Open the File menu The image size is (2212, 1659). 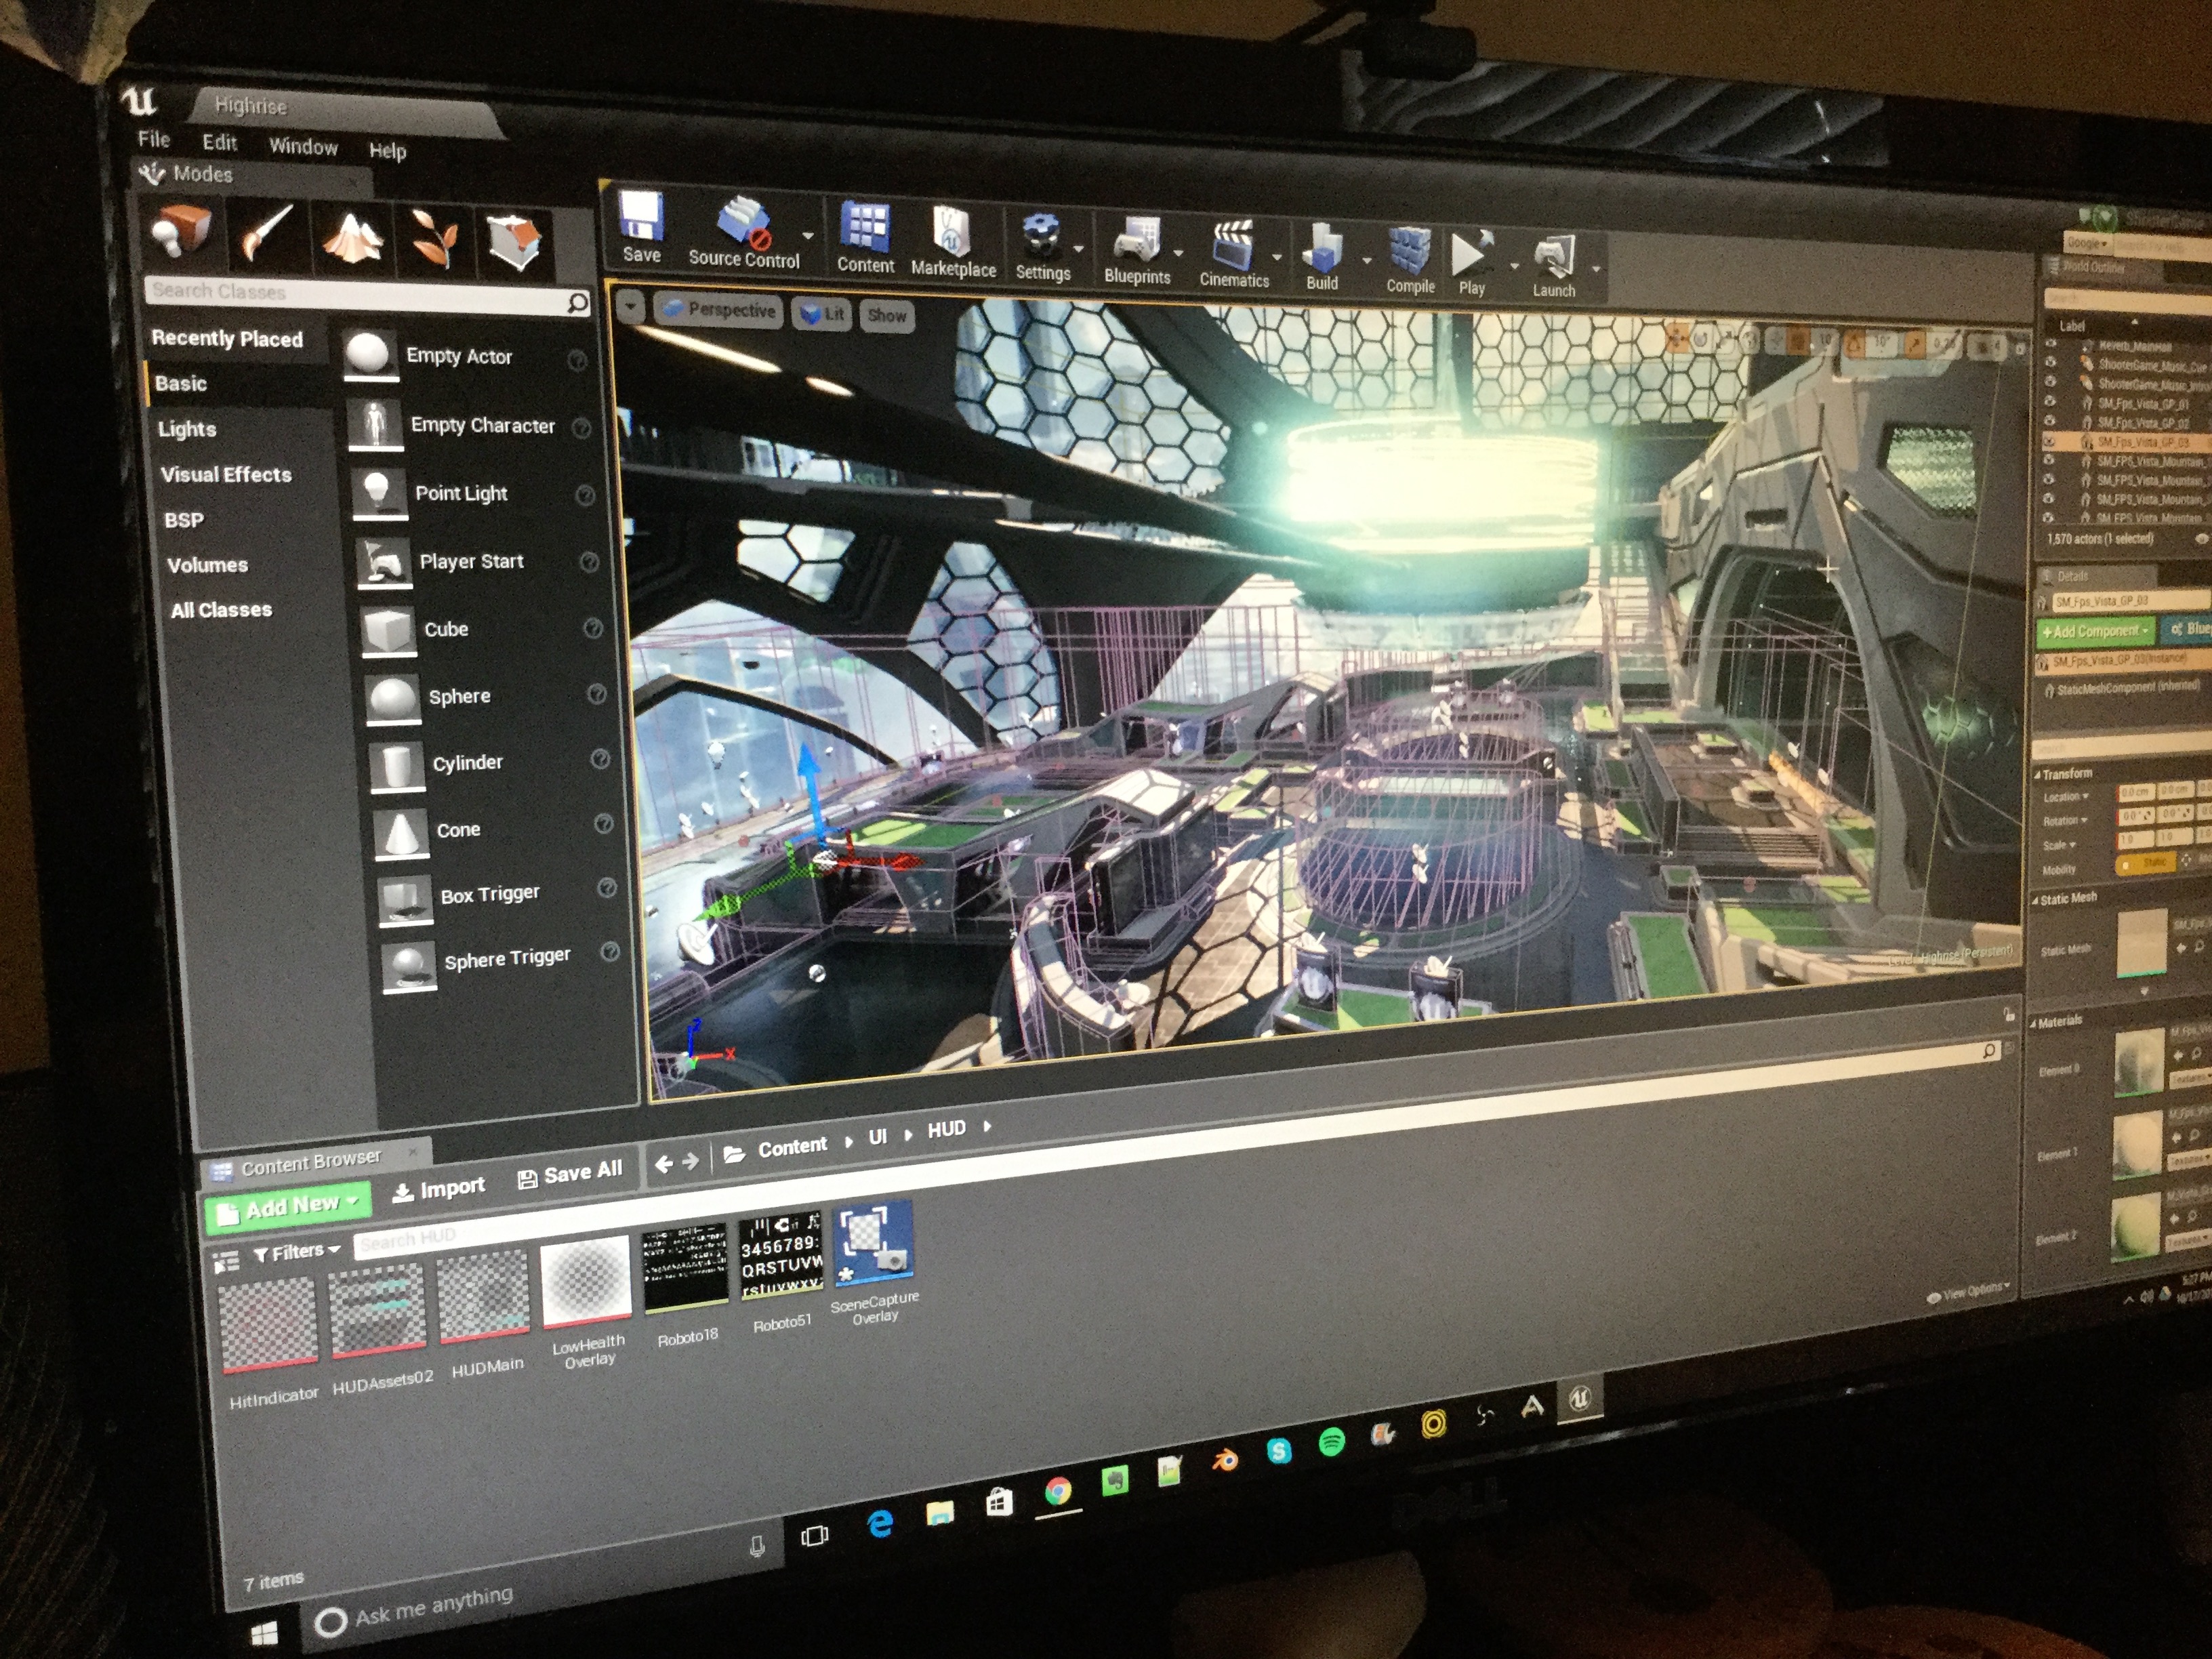154,139
